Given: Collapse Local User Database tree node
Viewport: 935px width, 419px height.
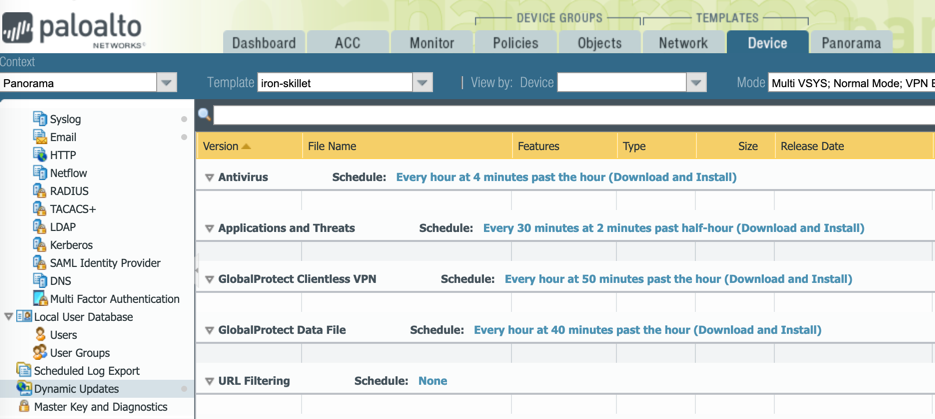Looking at the screenshot, I should [x=9, y=317].
